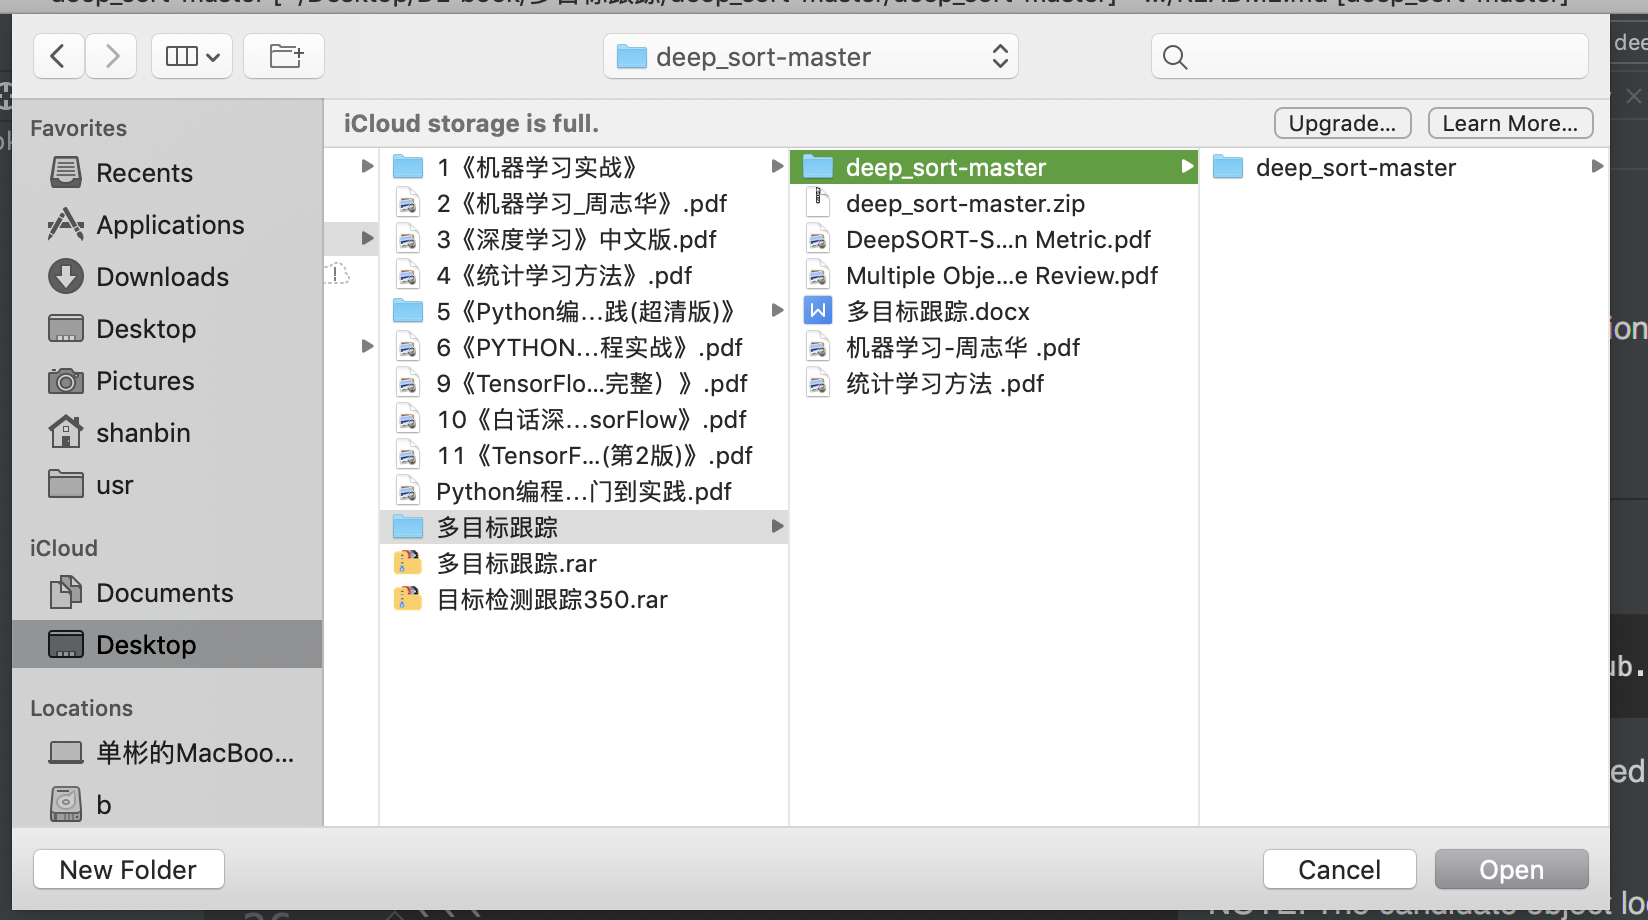Select the deep_sort-master.zip file
1648x920 pixels.
(x=964, y=203)
